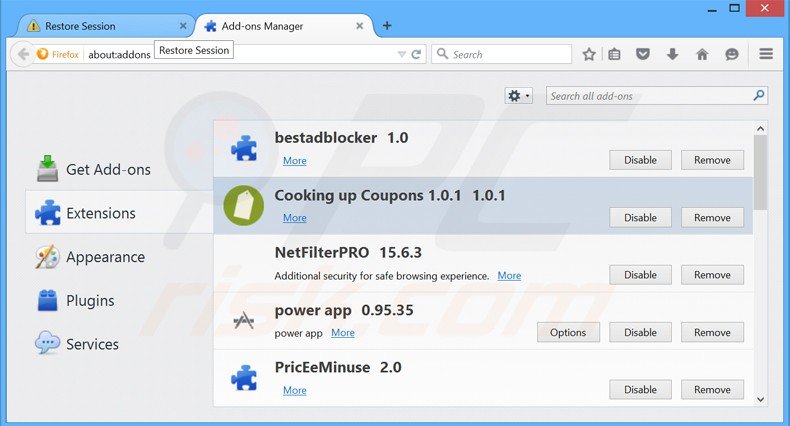Image resolution: width=790 pixels, height=426 pixels.
Task: Minimize the Firefox window
Action: 712,9
